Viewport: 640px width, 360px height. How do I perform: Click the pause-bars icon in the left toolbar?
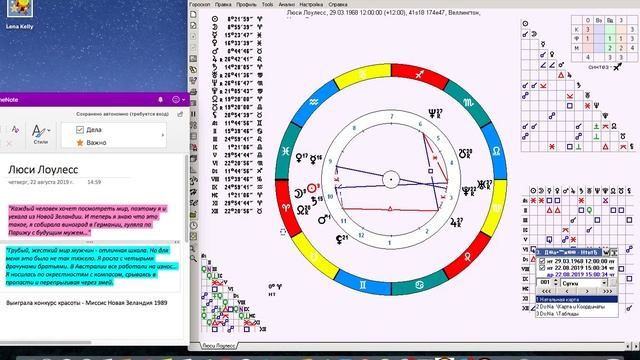(193, 114)
